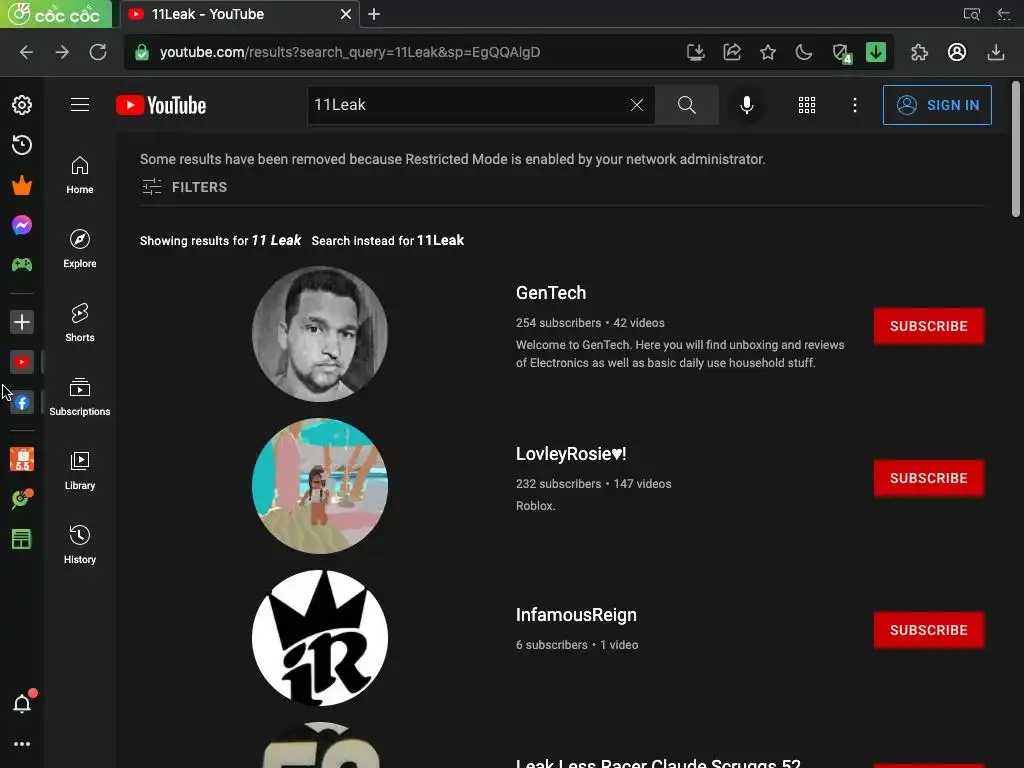Go back to previous page
This screenshot has width=1024, height=768.
[x=26, y=52]
